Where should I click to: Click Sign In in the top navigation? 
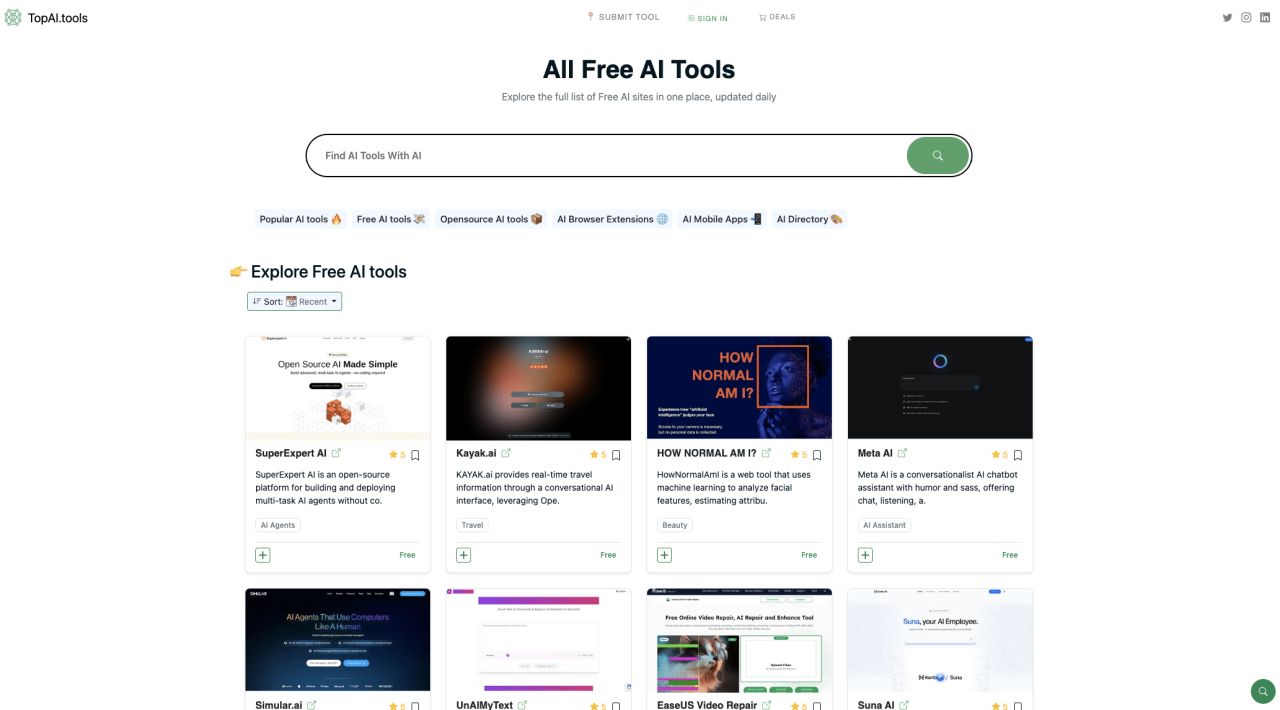(708, 18)
